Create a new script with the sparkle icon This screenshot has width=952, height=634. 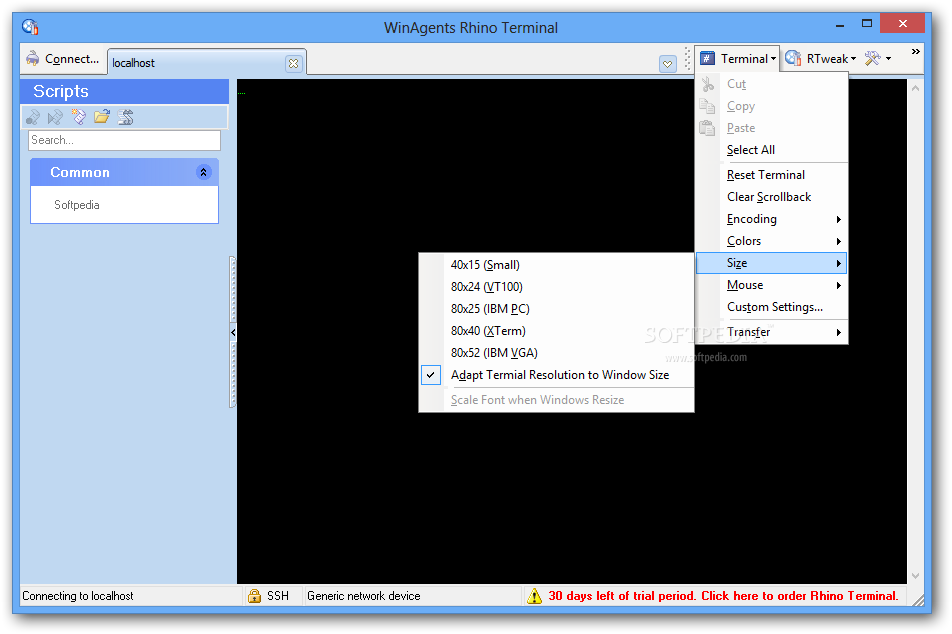coord(78,117)
